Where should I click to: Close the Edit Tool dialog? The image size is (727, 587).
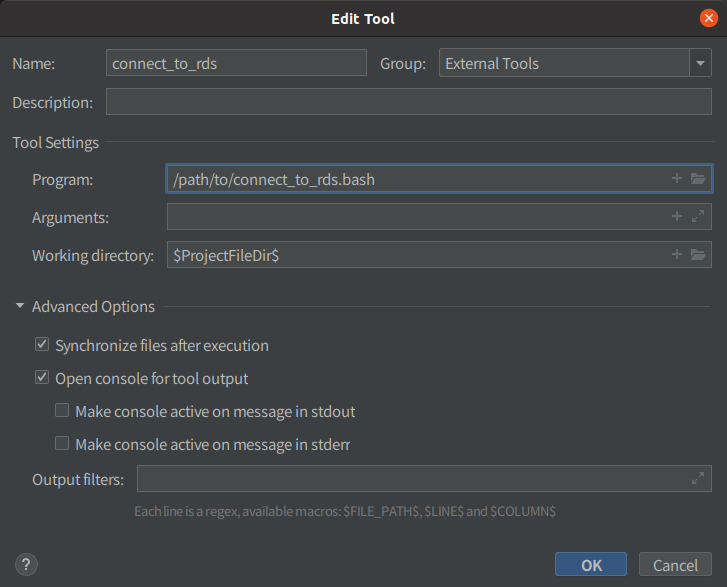point(708,18)
